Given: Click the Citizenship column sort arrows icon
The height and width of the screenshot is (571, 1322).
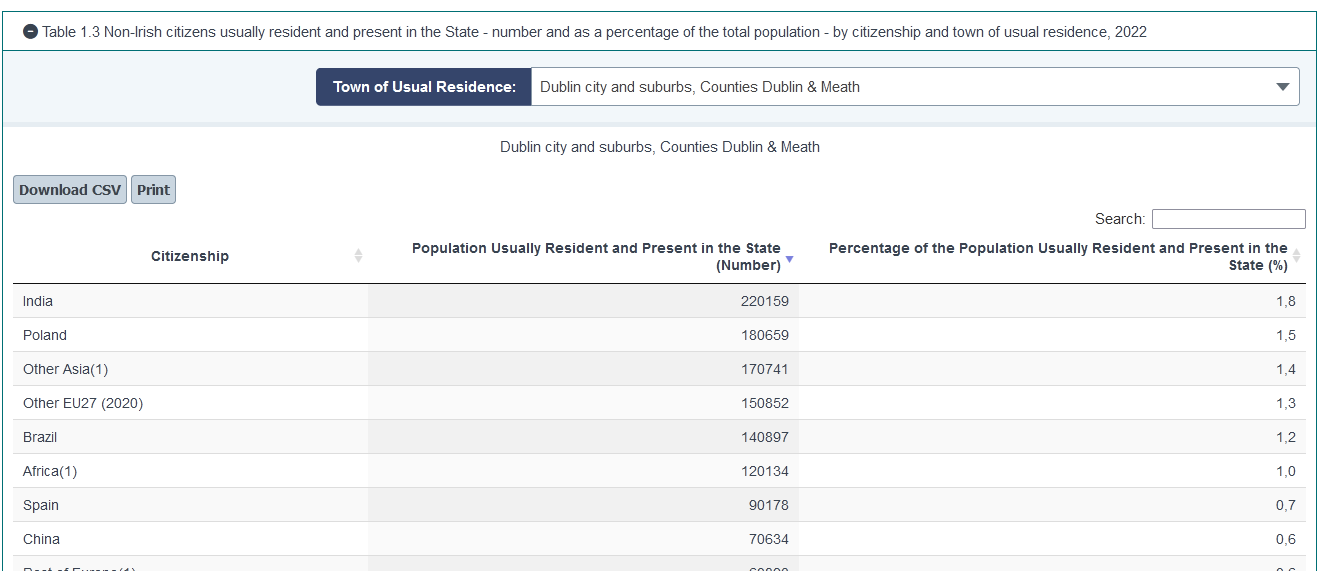Looking at the screenshot, I should click(x=358, y=256).
